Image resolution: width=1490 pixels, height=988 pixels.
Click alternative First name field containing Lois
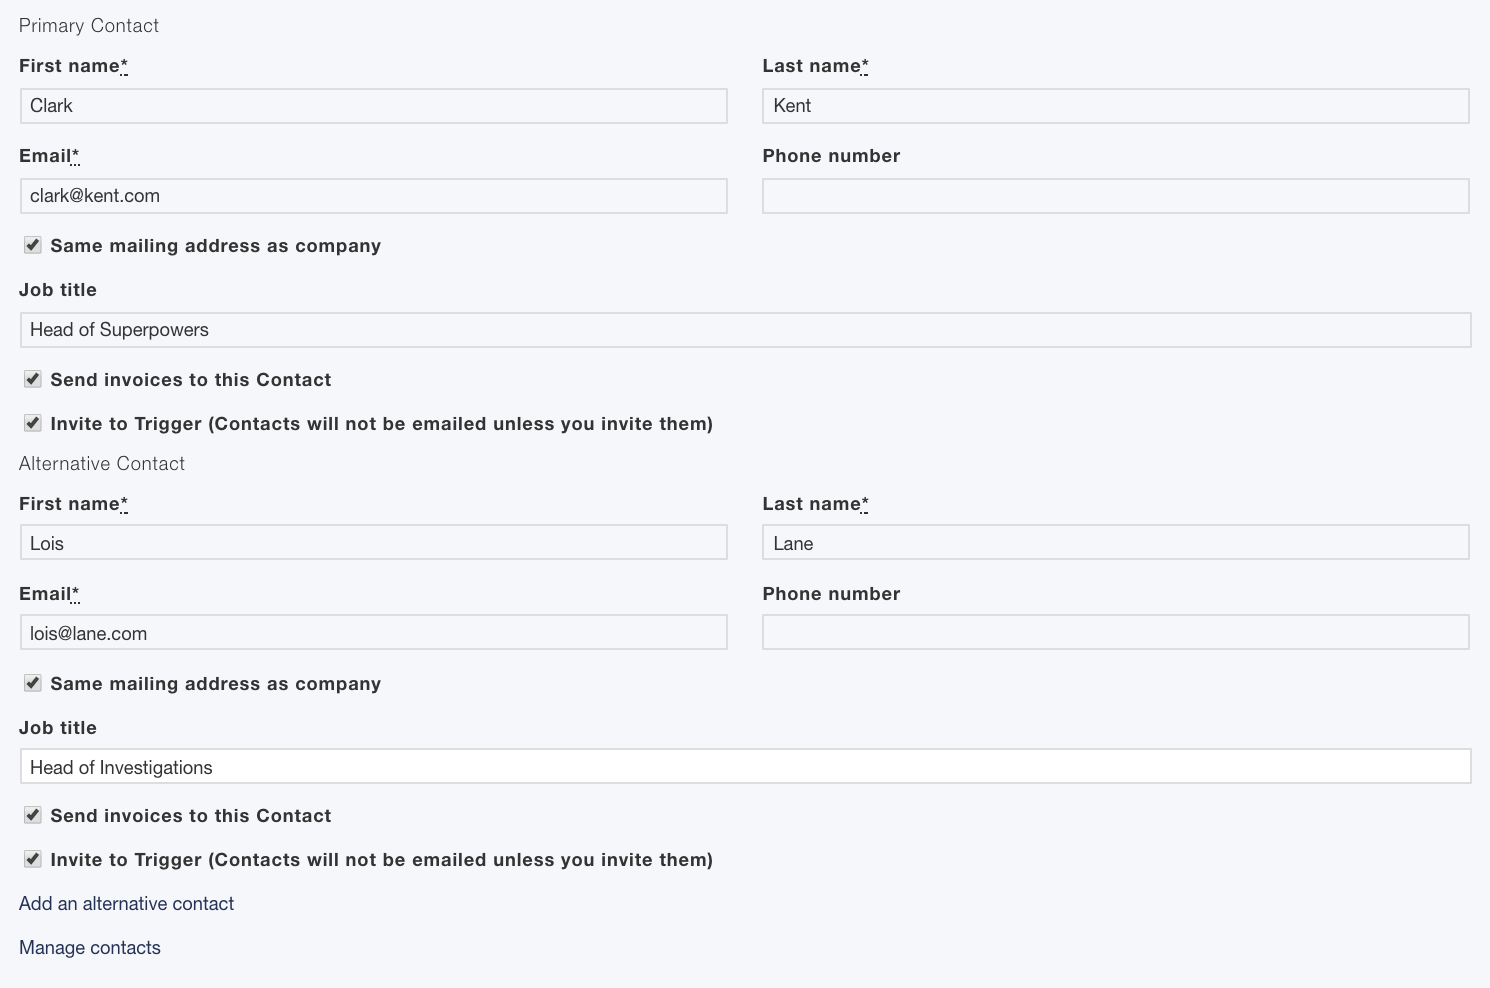pyautogui.click(x=373, y=543)
